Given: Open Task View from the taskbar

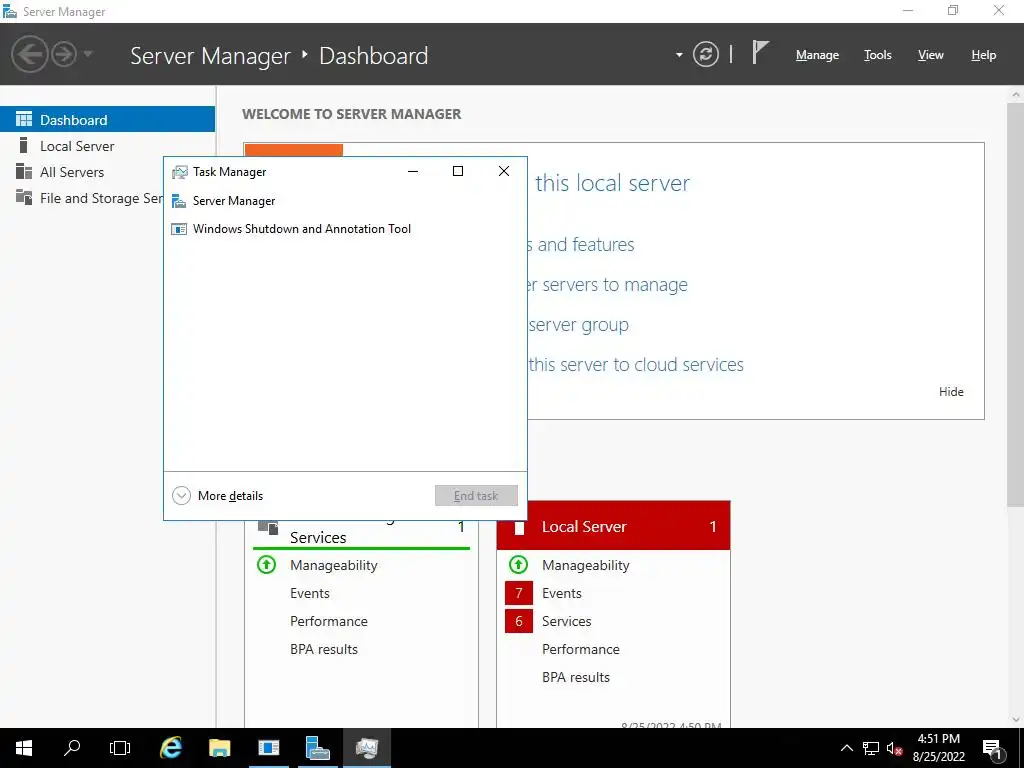Looking at the screenshot, I should pos(120,748).
